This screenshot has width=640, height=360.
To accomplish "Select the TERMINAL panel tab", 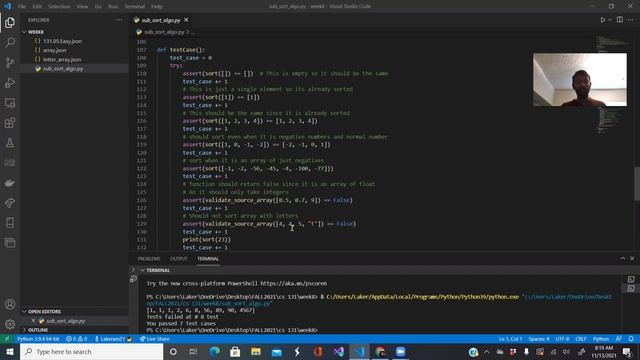I will [x=208, y=259].
